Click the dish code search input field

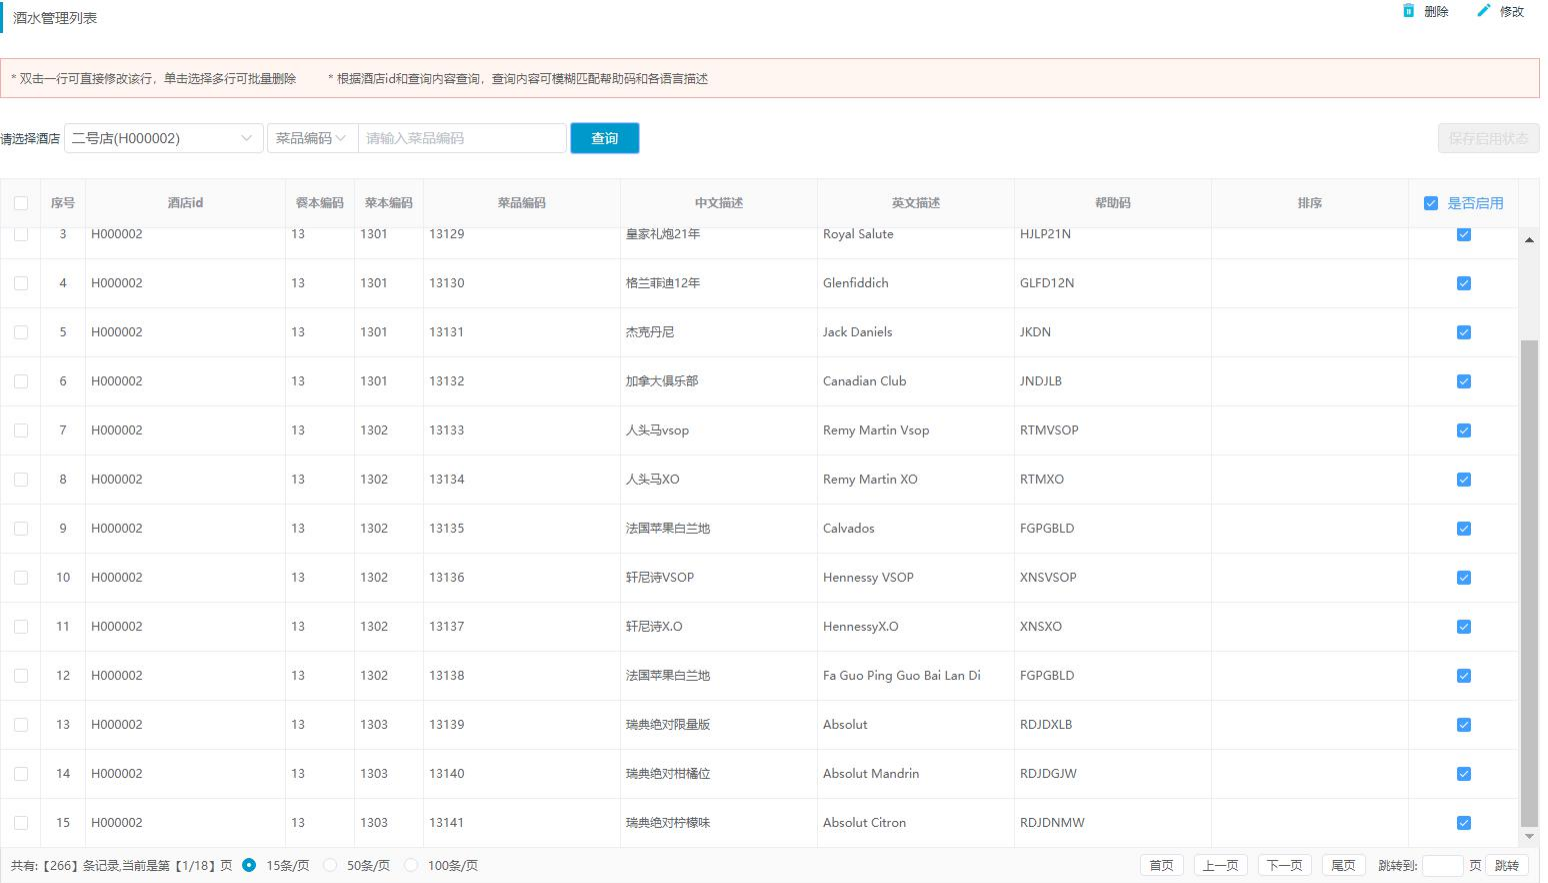pyautogui.click(x=462, y=138)
